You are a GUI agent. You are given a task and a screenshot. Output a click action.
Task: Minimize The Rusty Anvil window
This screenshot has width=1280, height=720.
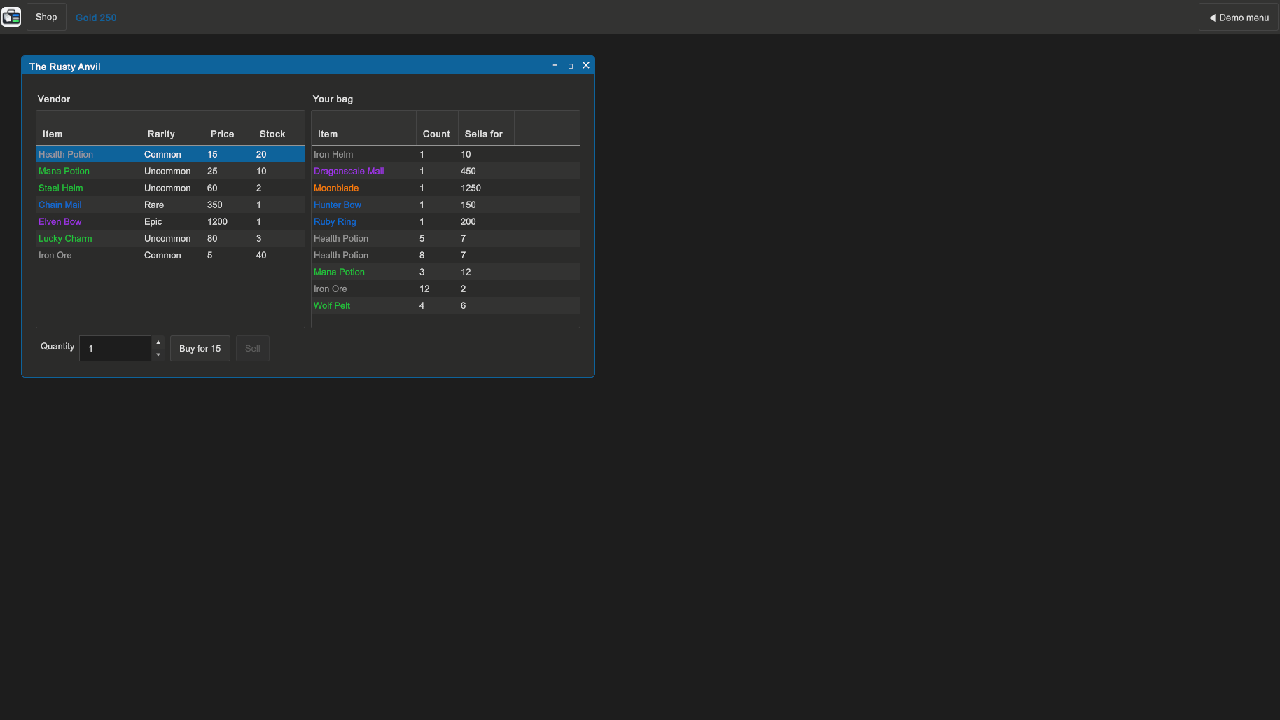555,65
